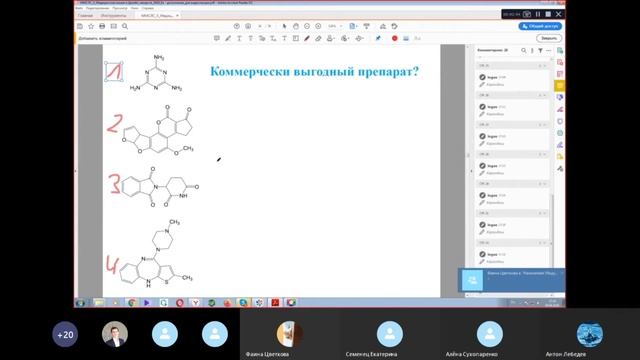Click the line thickness icon
The height and width of the screenshot is (360, 640).
point(406,38)
